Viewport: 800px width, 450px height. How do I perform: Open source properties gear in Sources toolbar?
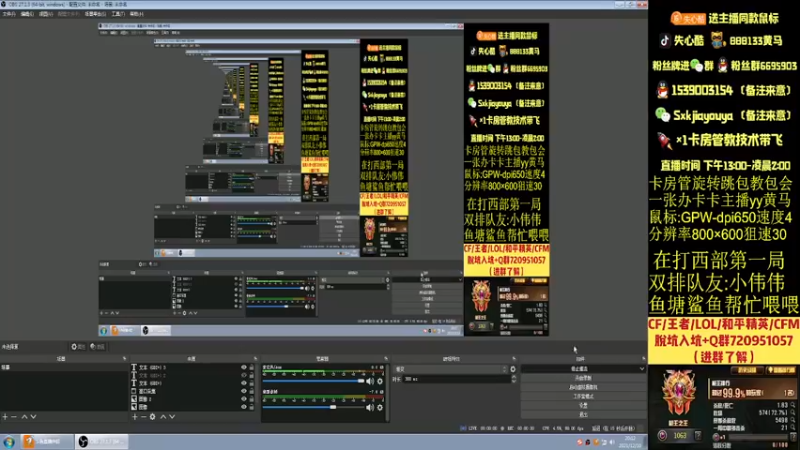[152, 417]
